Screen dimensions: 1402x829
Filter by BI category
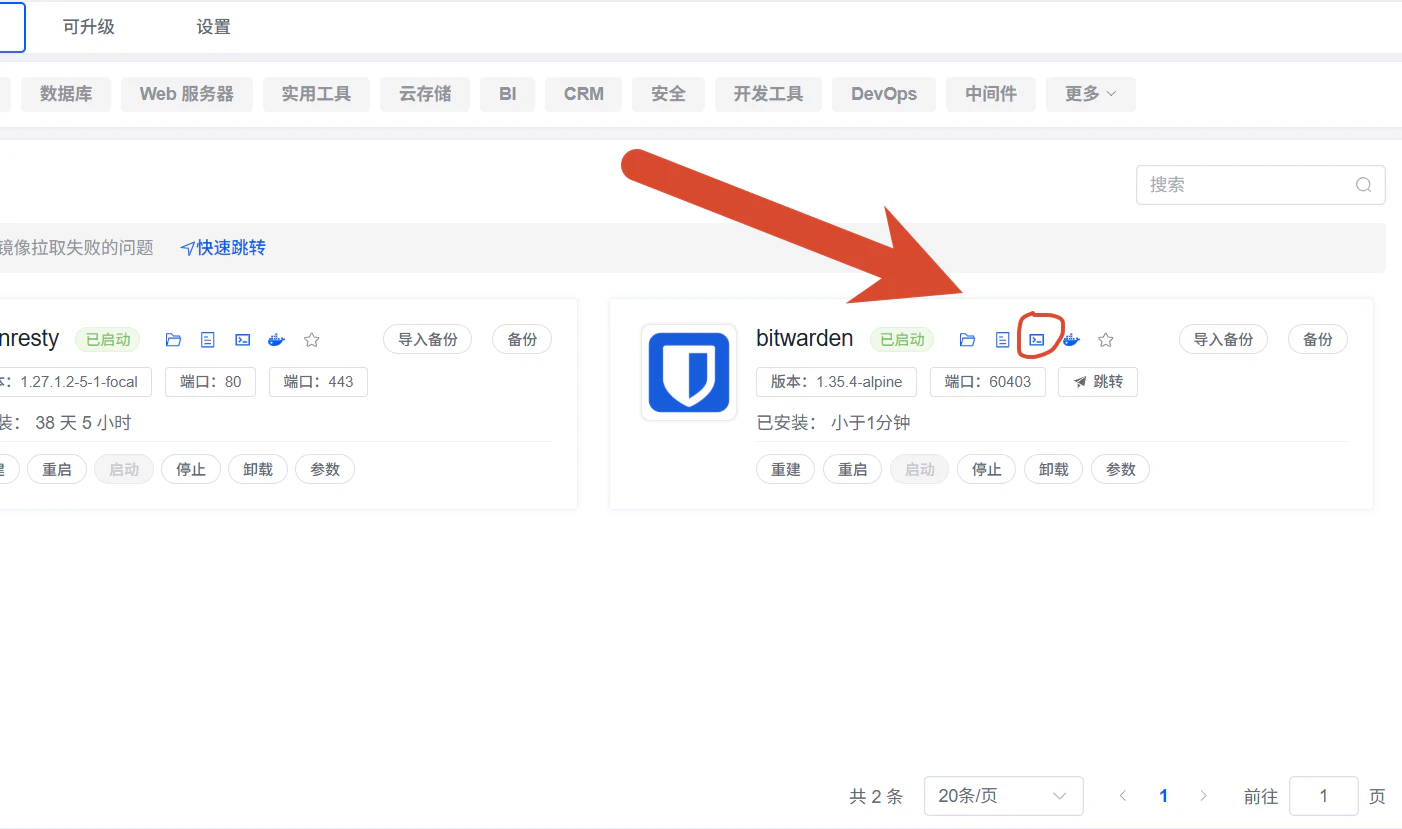[x=508, y=94]
